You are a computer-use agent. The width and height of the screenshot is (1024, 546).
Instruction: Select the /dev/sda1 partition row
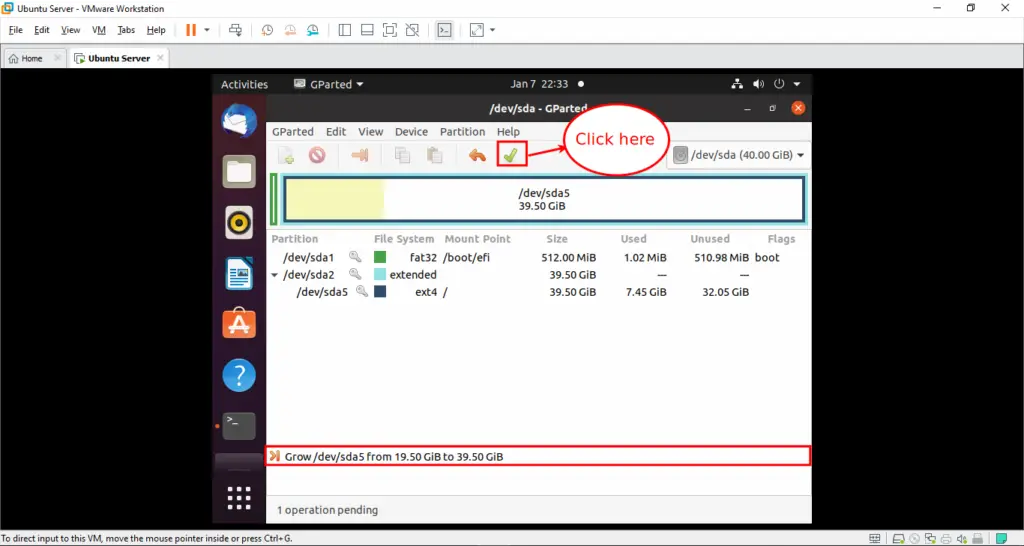tap(539, 257)
